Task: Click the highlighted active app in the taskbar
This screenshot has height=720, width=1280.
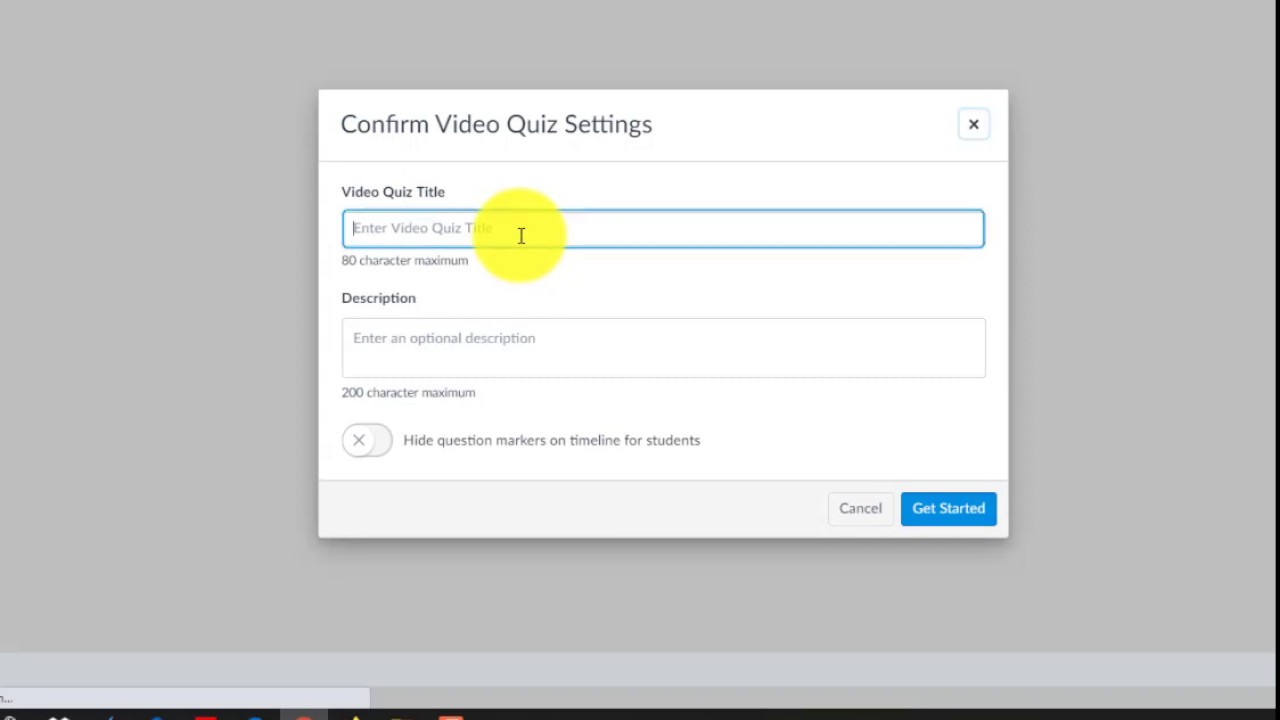Action: 303,716
